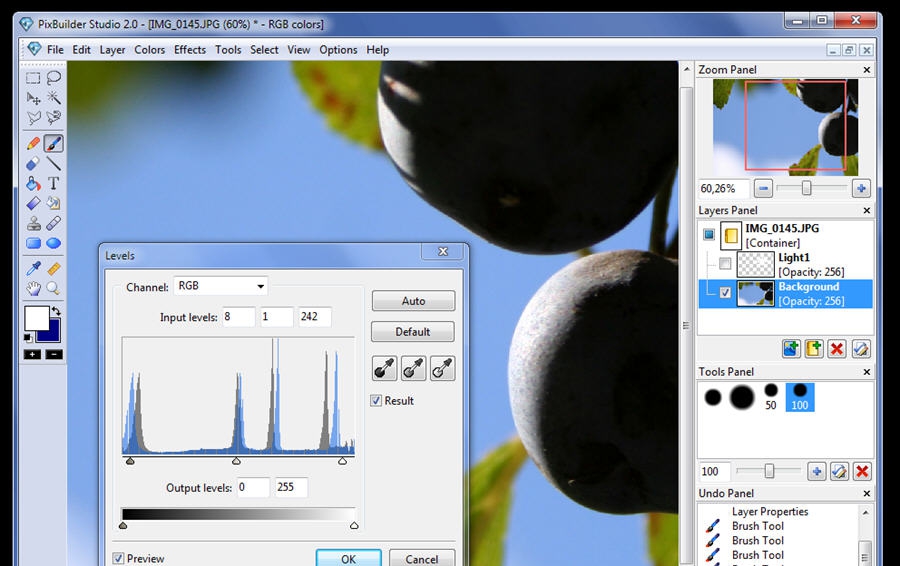The height and width of the screenshot is (566, 900).
Task: Select the Zoom magnifier tool
Action: (54, 288)
